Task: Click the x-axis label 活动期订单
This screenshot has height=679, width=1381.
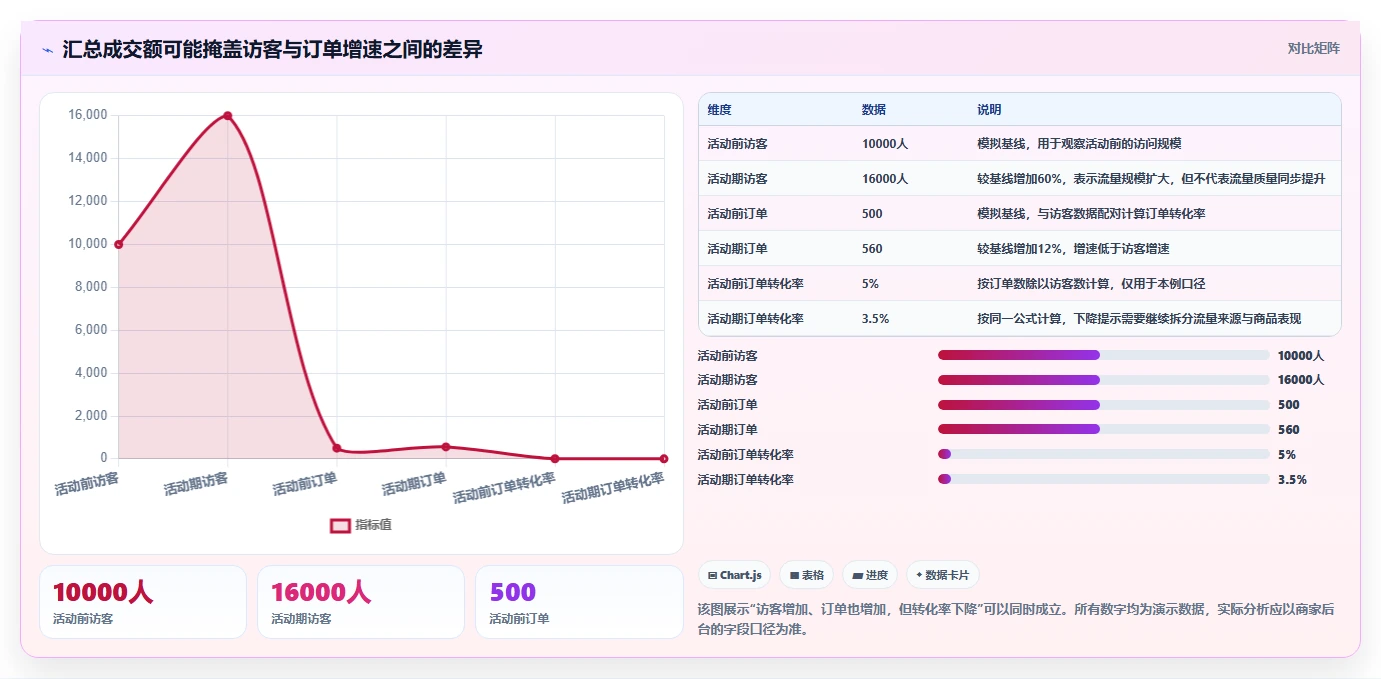Action: coord(413,486)
